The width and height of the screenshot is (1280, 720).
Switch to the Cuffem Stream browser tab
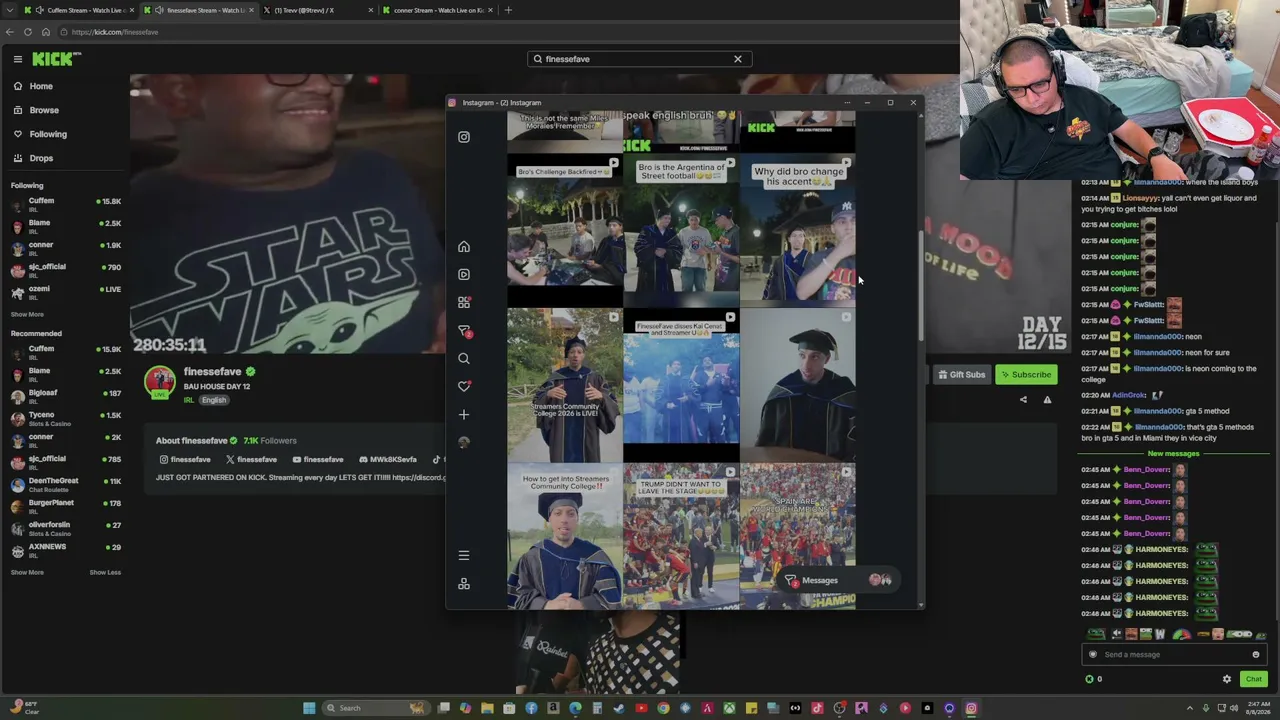[x=78, y=10]
